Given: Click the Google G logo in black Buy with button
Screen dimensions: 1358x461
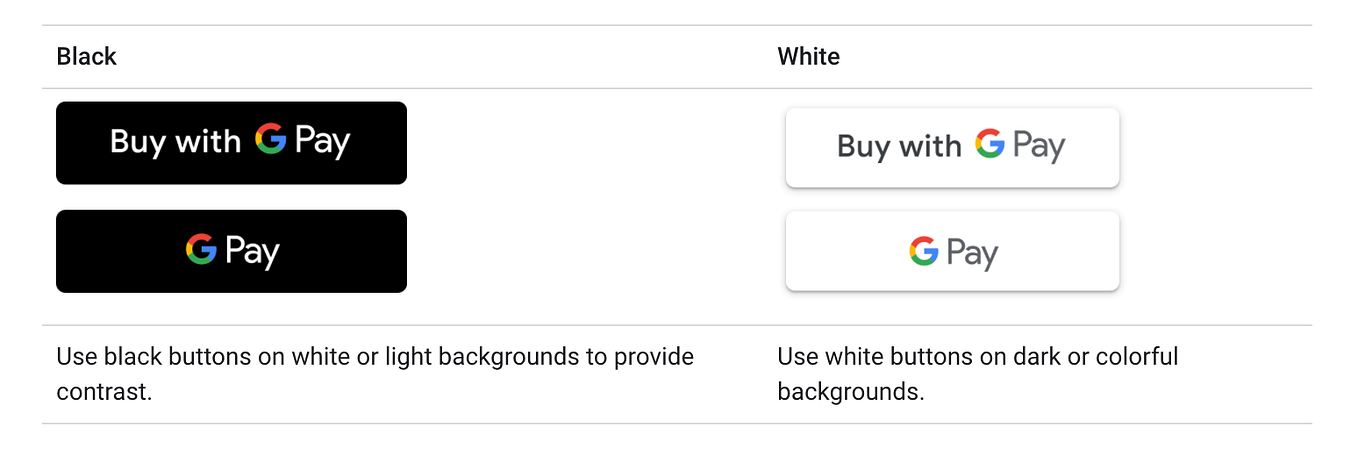Looking at the screenshot, I should tap(270, 139).
